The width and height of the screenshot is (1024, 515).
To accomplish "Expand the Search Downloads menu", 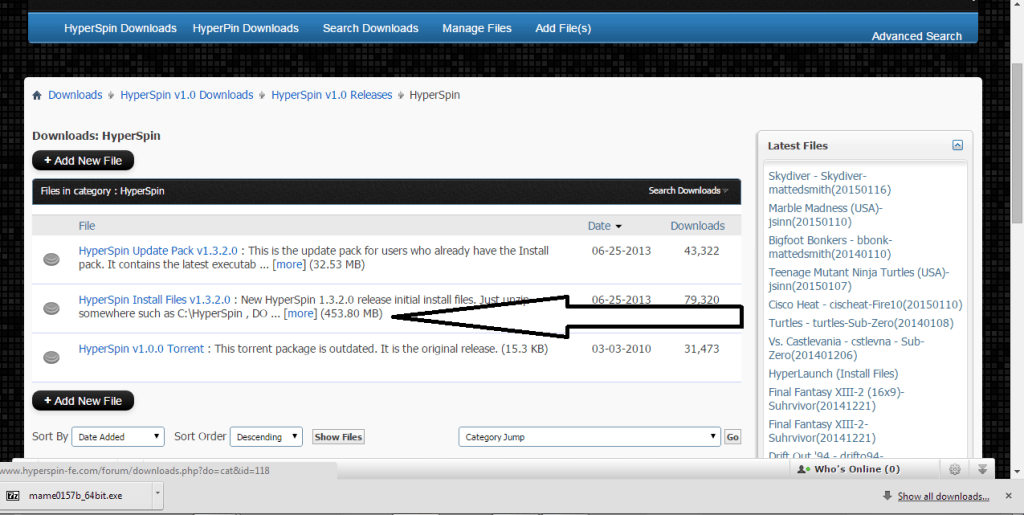I will click(x=688, y=191).
